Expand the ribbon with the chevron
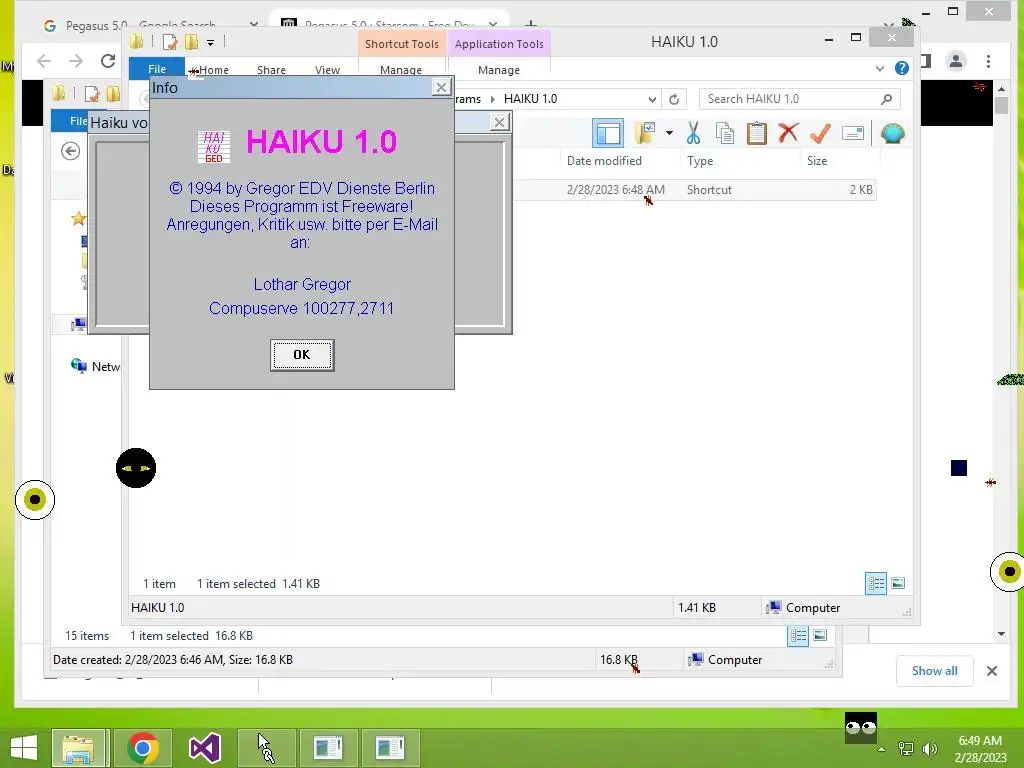This screenshot has height=768, width=1024. [x=880, y=68]
